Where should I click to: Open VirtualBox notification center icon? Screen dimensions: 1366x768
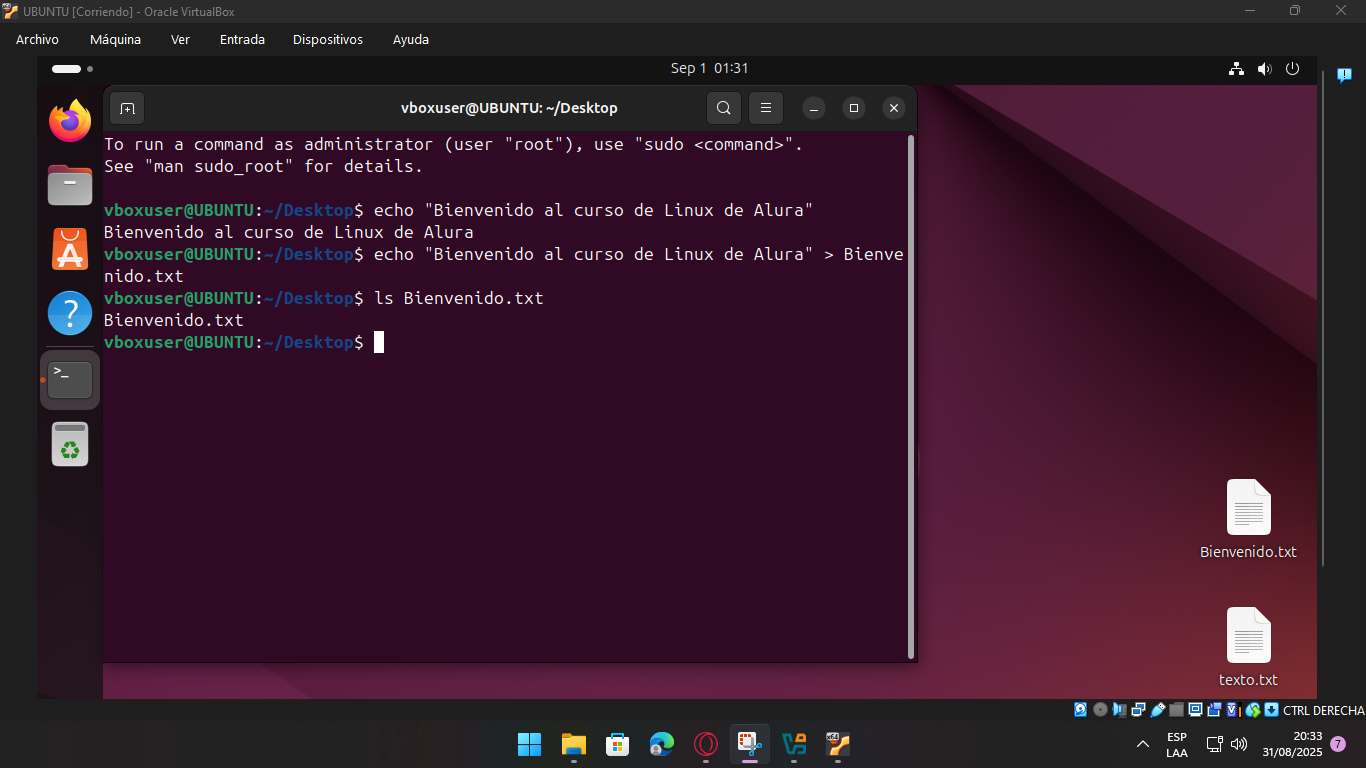click(1344, 75)
